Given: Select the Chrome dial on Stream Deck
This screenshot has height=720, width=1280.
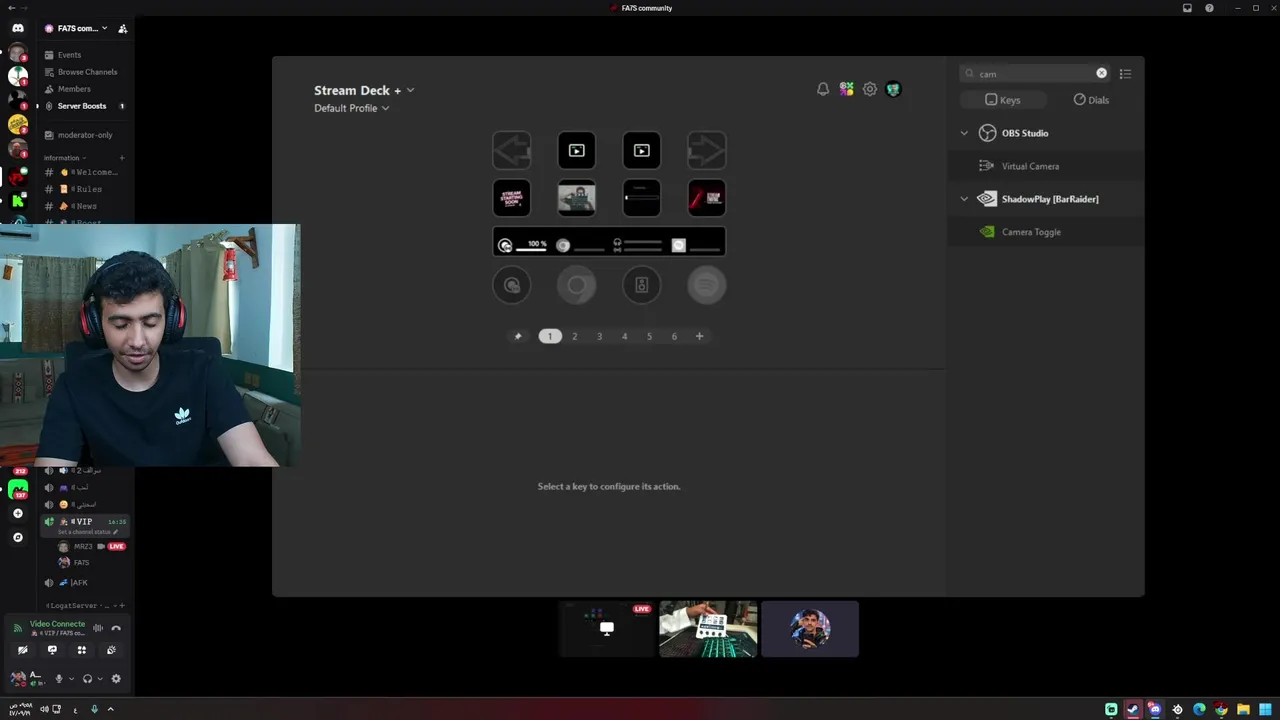Looking at the screenshot, I should point(577,285).
